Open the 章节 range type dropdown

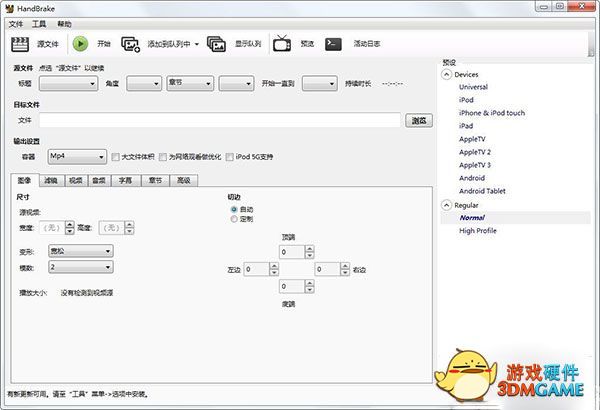pyautogui.click(x=190, y=83)
